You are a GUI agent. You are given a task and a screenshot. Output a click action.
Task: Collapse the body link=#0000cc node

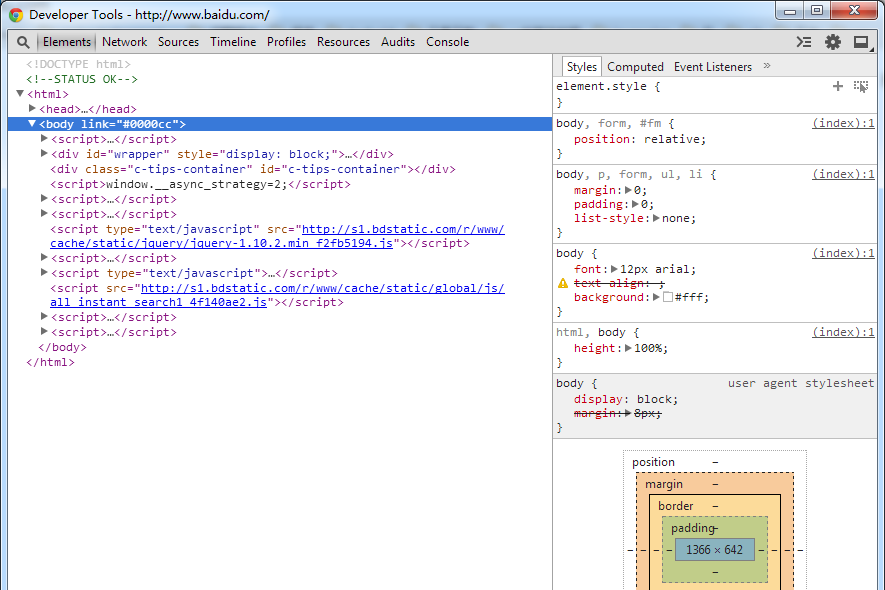click(32, 124)
